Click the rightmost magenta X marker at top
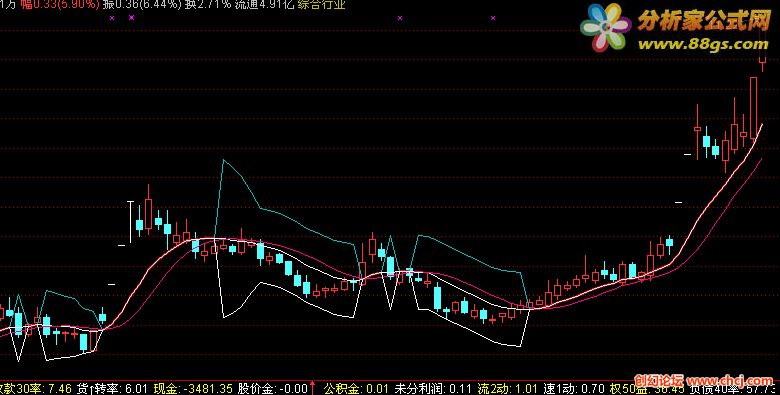This screenshot has height=395, width=780. (x=493, y=18)
